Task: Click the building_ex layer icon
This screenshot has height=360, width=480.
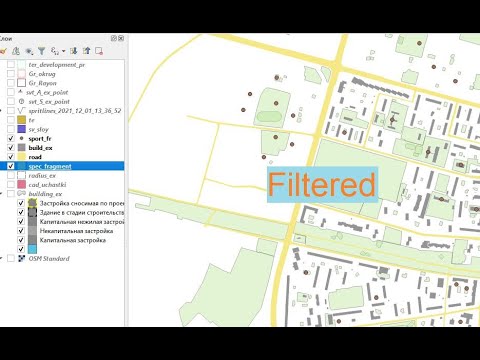Action: 22,193
